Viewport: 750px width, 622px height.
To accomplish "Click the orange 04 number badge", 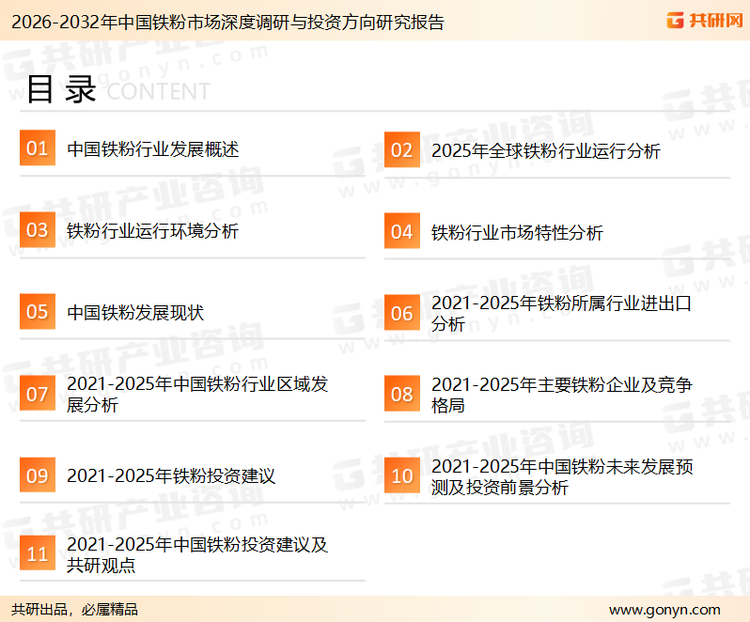I will tap(402, 231).
